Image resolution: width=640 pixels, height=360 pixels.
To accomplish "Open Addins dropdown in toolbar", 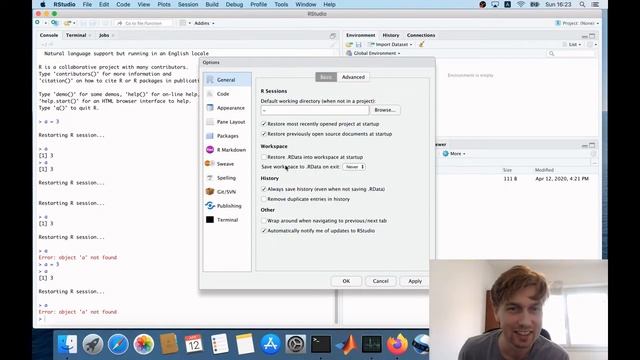I will (x=204, y=23).
